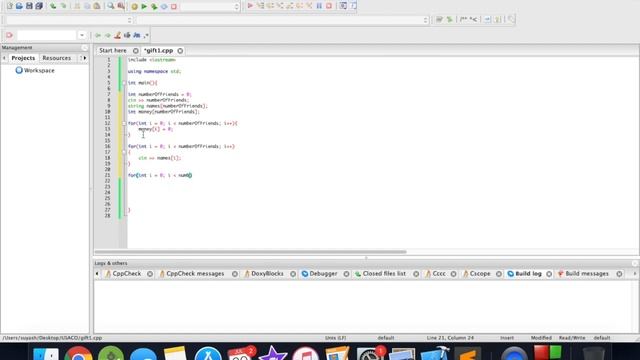Click the Open file icon

19,6
